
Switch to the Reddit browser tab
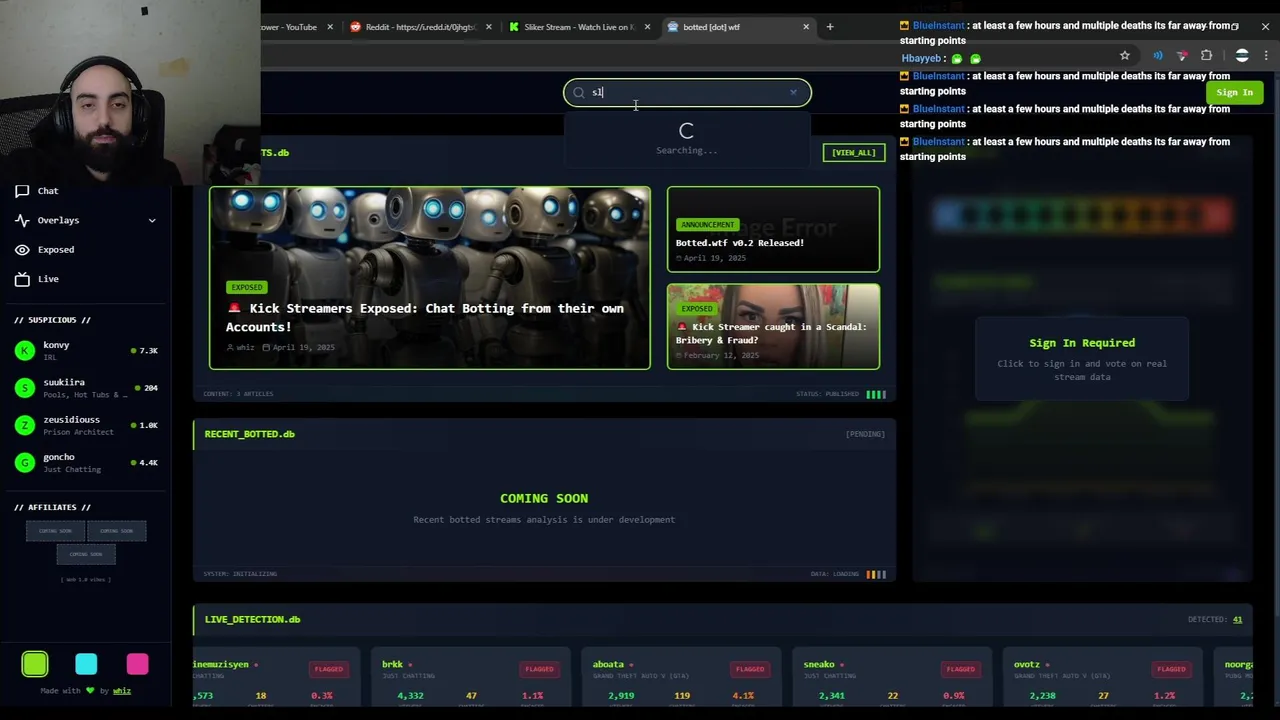click(420, 27)
